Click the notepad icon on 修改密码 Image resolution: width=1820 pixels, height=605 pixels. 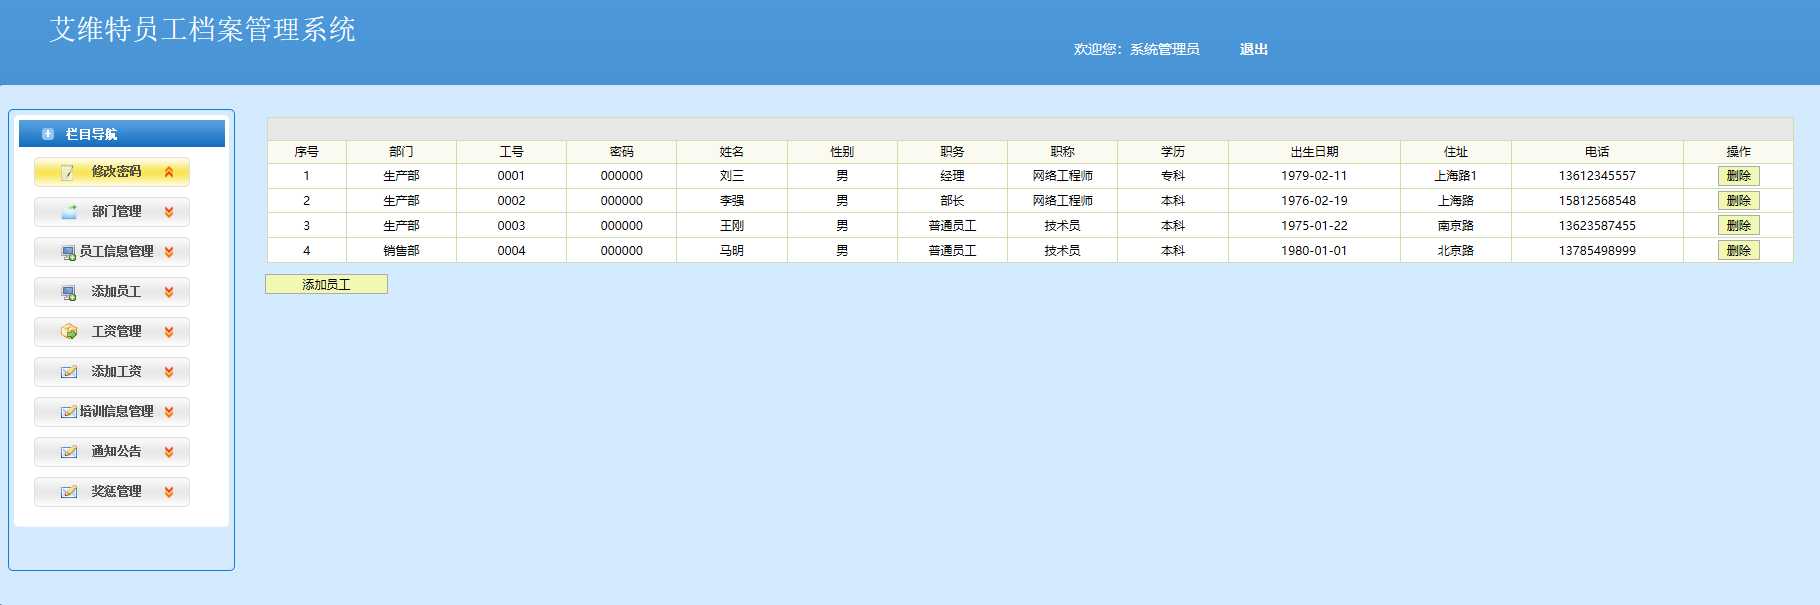[68, 172]
